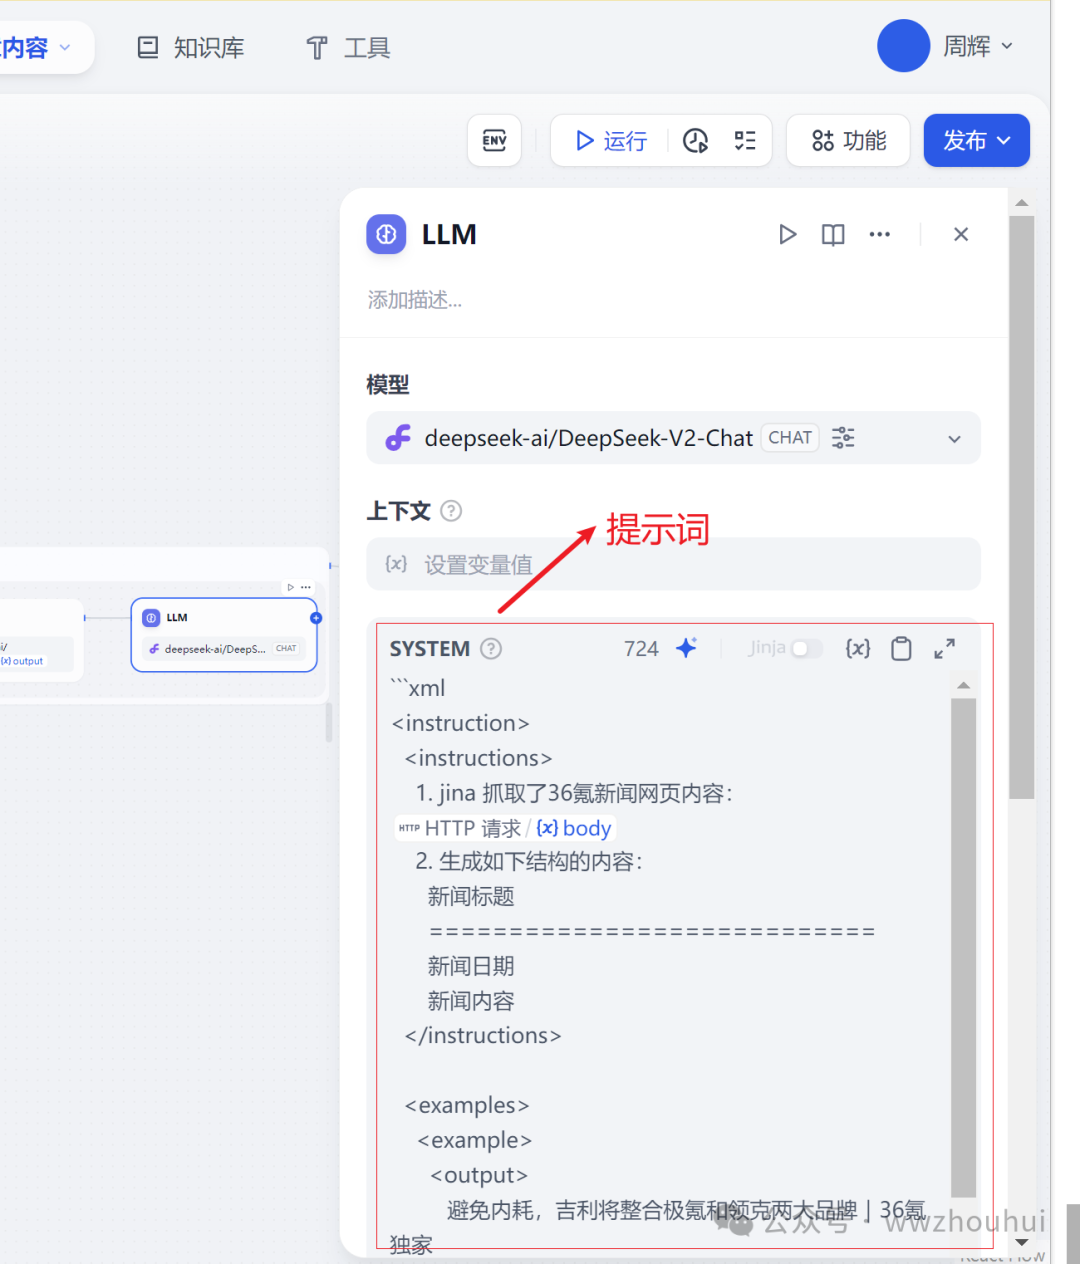1080x1264 pixels.
Task: Toggle Jinja template switch
Action: (x=806, y=648)
